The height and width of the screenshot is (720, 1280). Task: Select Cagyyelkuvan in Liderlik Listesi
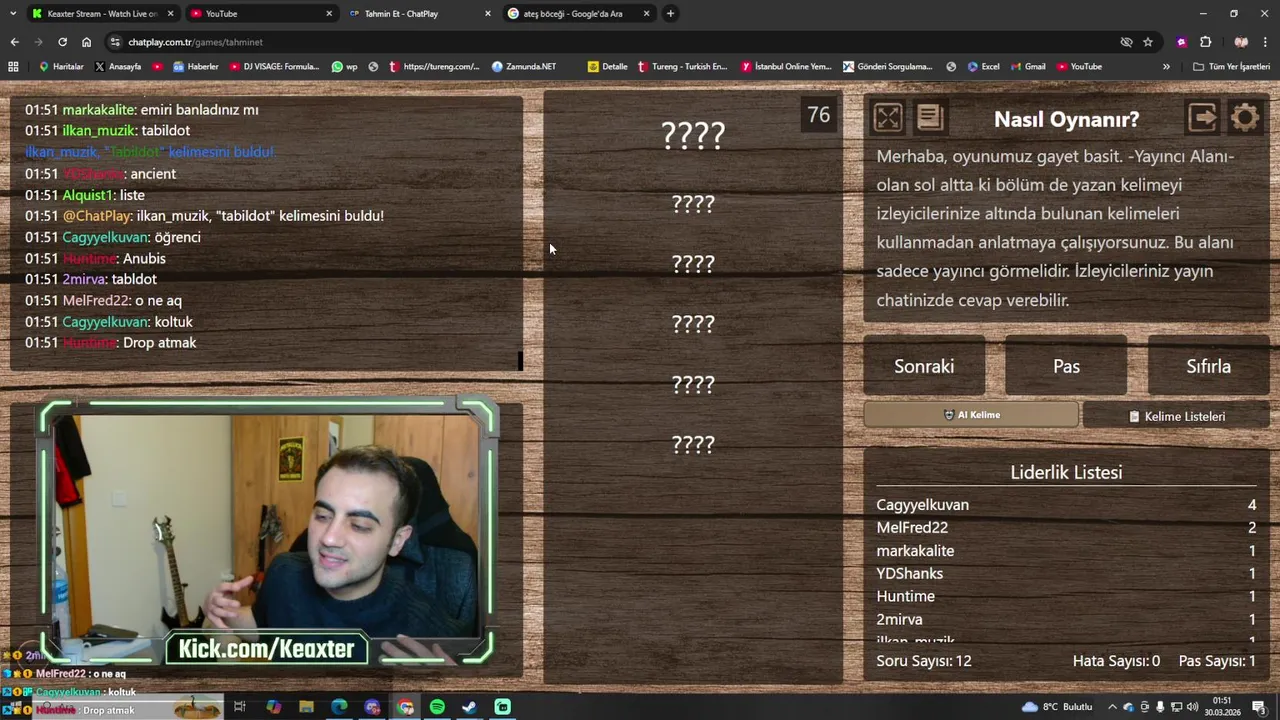point(1066,505)
